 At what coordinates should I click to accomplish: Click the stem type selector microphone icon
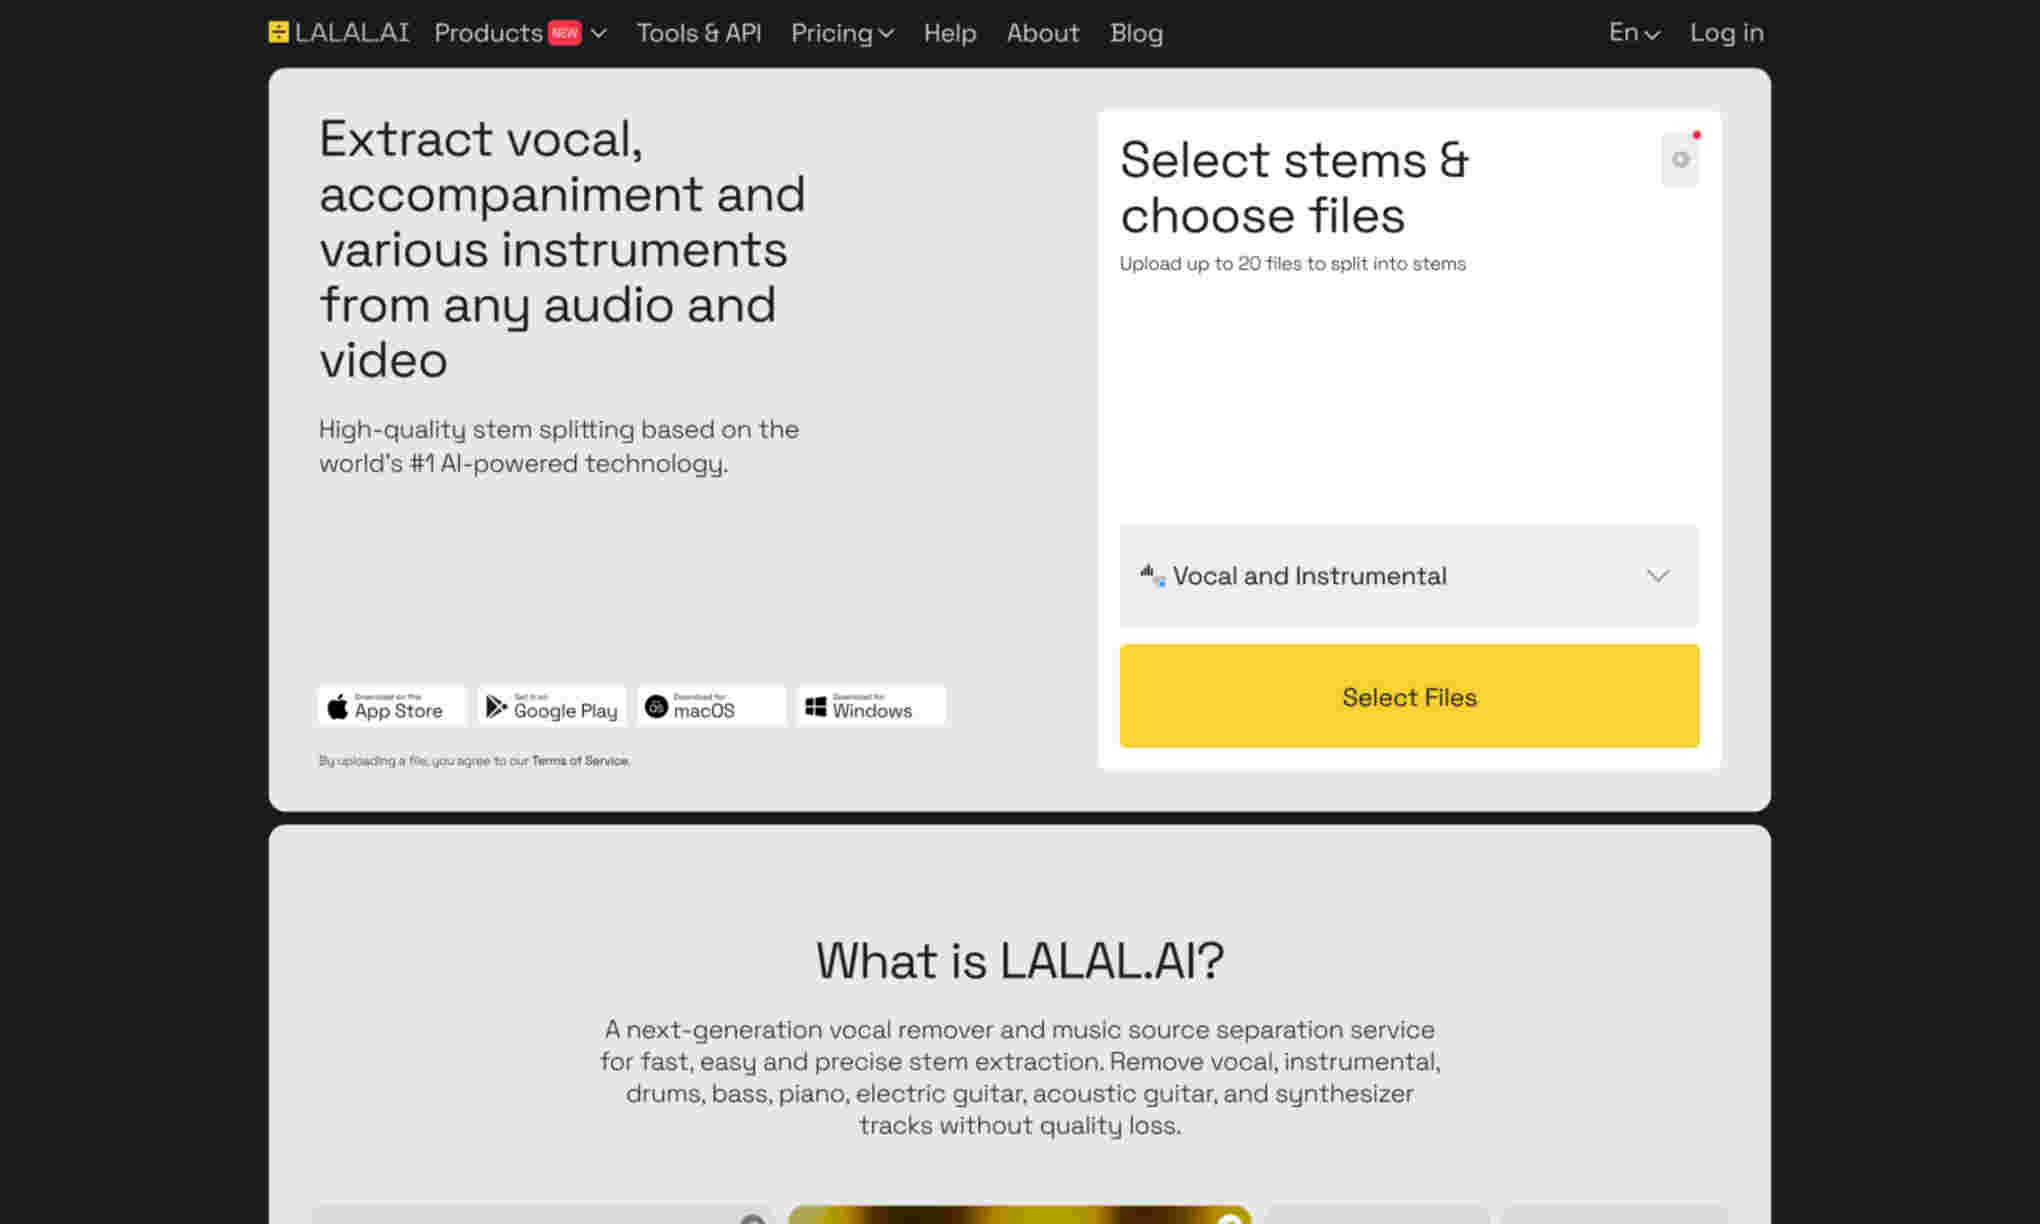pyautogui.click(x=1151, y=574)
